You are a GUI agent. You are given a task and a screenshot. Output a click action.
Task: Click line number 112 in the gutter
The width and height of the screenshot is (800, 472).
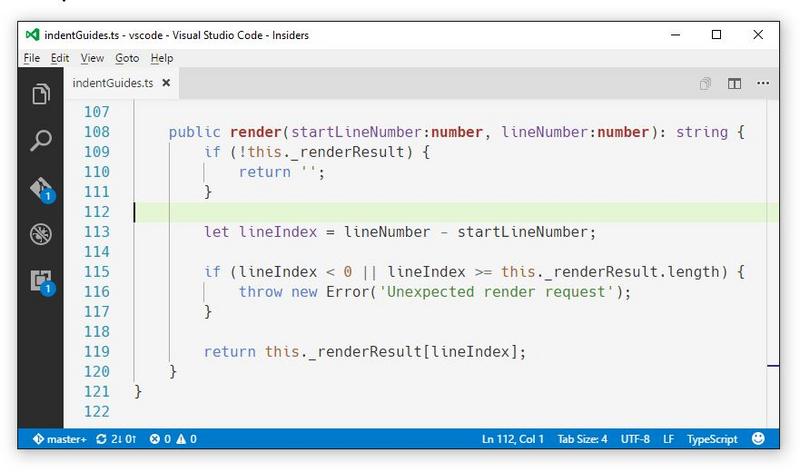97,212
